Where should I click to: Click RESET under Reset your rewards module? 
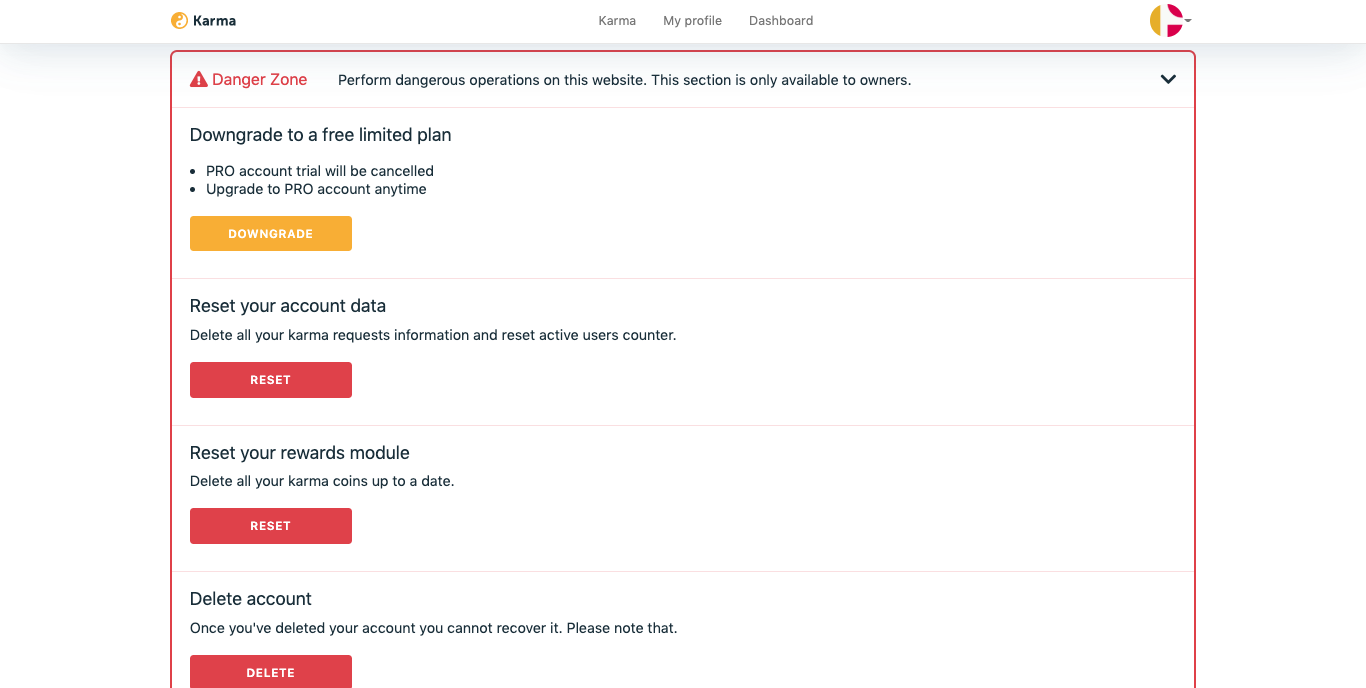271,526
